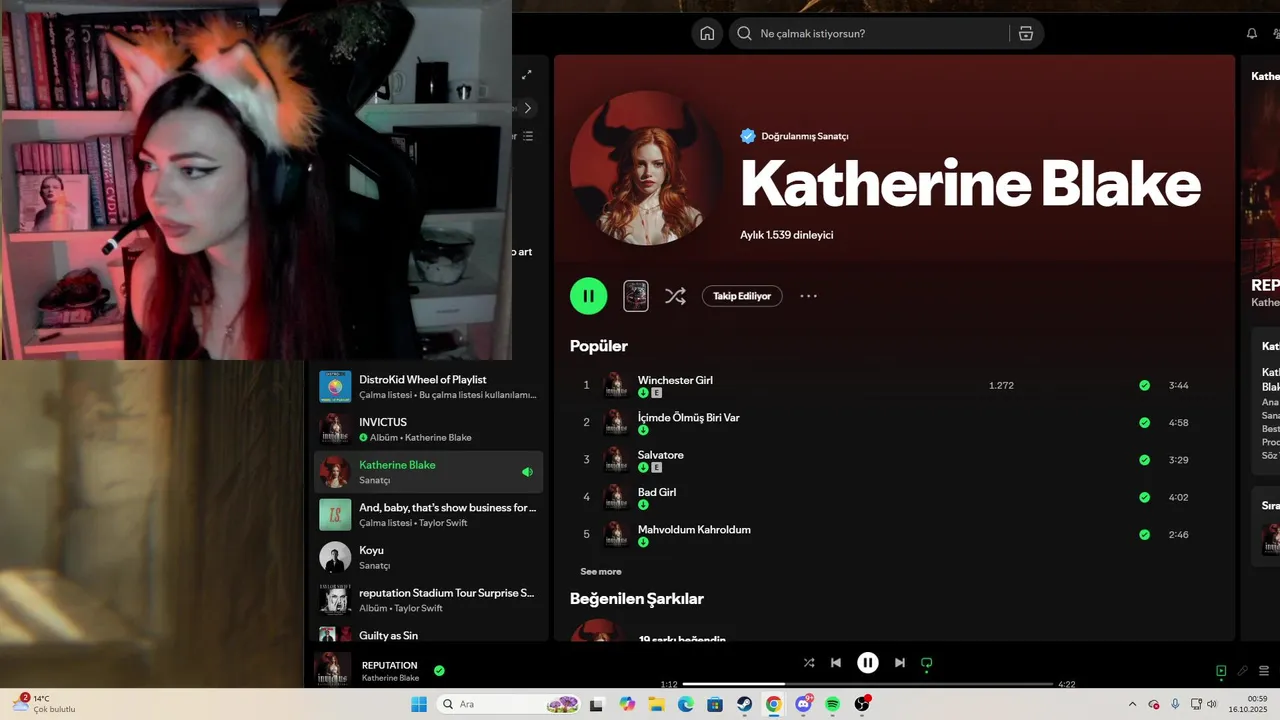Open Beğenilen Şarkılar section heading
The width and height of the screenshot is (1280, 720).
[x=637, y=598]
